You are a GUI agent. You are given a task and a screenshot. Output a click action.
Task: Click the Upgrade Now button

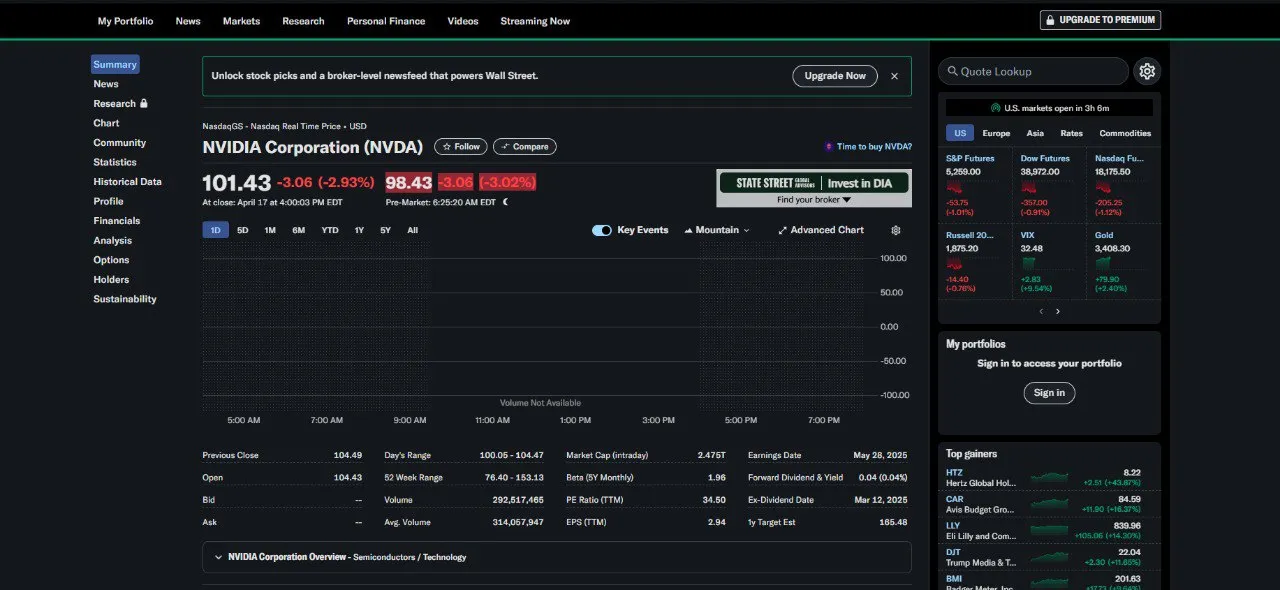tap(835, 76)
